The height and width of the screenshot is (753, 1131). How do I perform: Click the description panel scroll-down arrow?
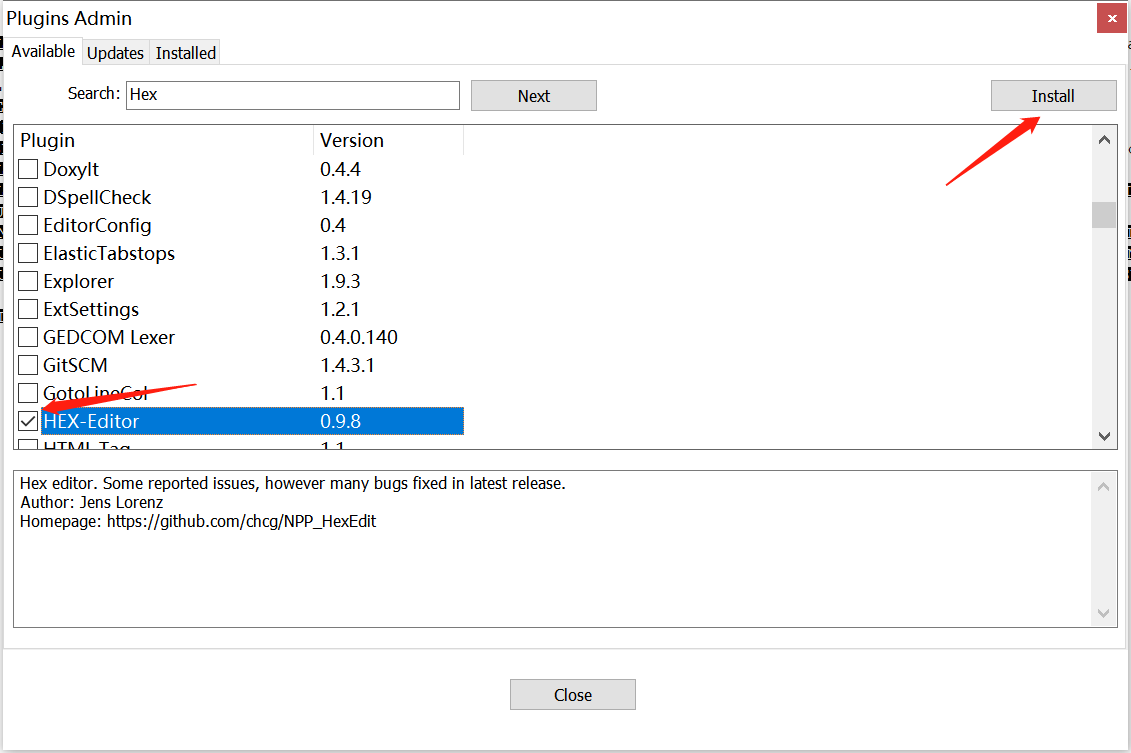click(x=1103, y=613)
